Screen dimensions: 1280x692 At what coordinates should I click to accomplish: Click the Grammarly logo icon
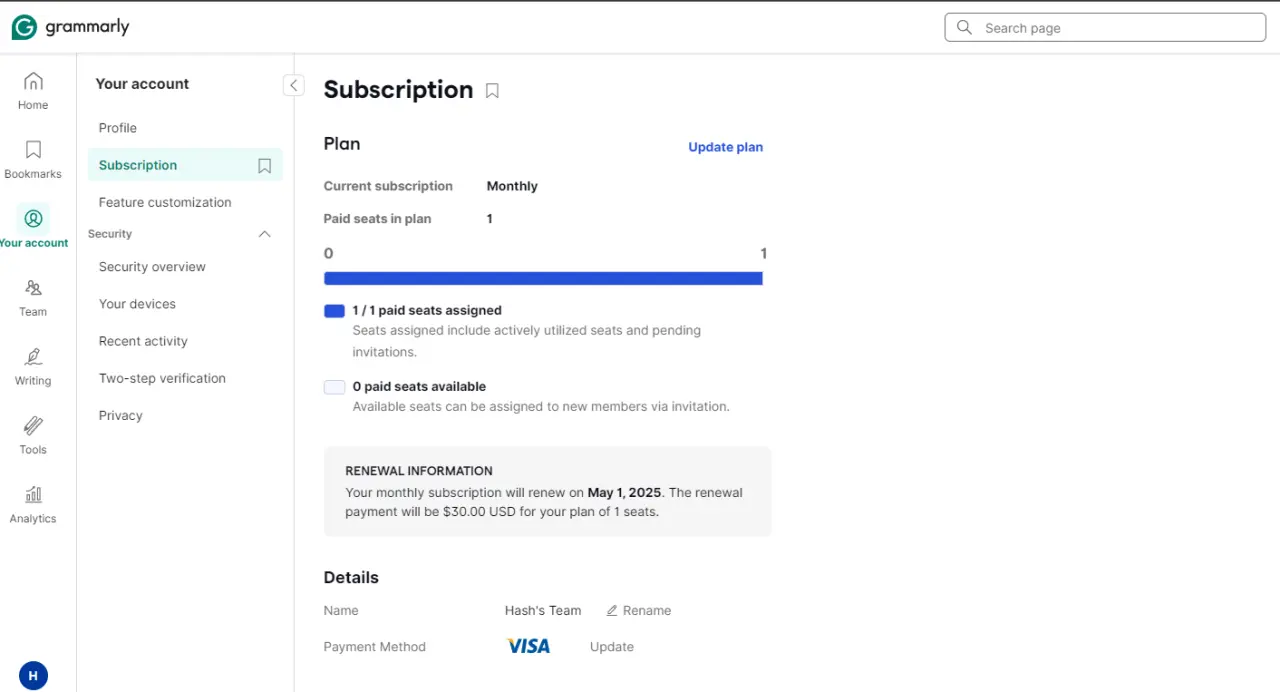pyautogui.click(x=24, y=28)
